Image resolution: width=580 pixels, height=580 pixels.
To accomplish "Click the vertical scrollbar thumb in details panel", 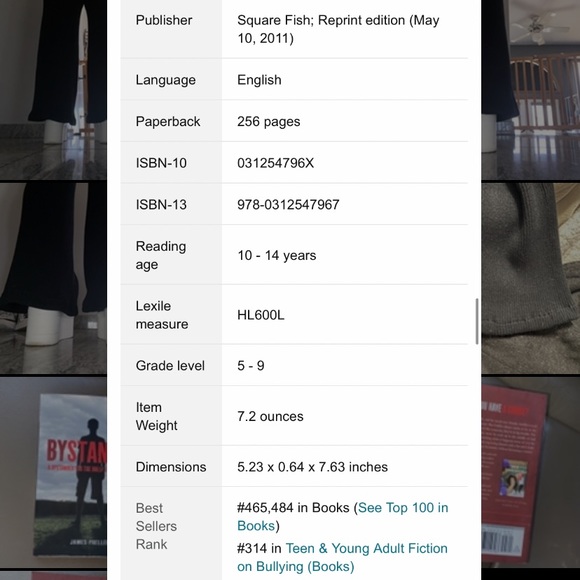I will [477, 321].
